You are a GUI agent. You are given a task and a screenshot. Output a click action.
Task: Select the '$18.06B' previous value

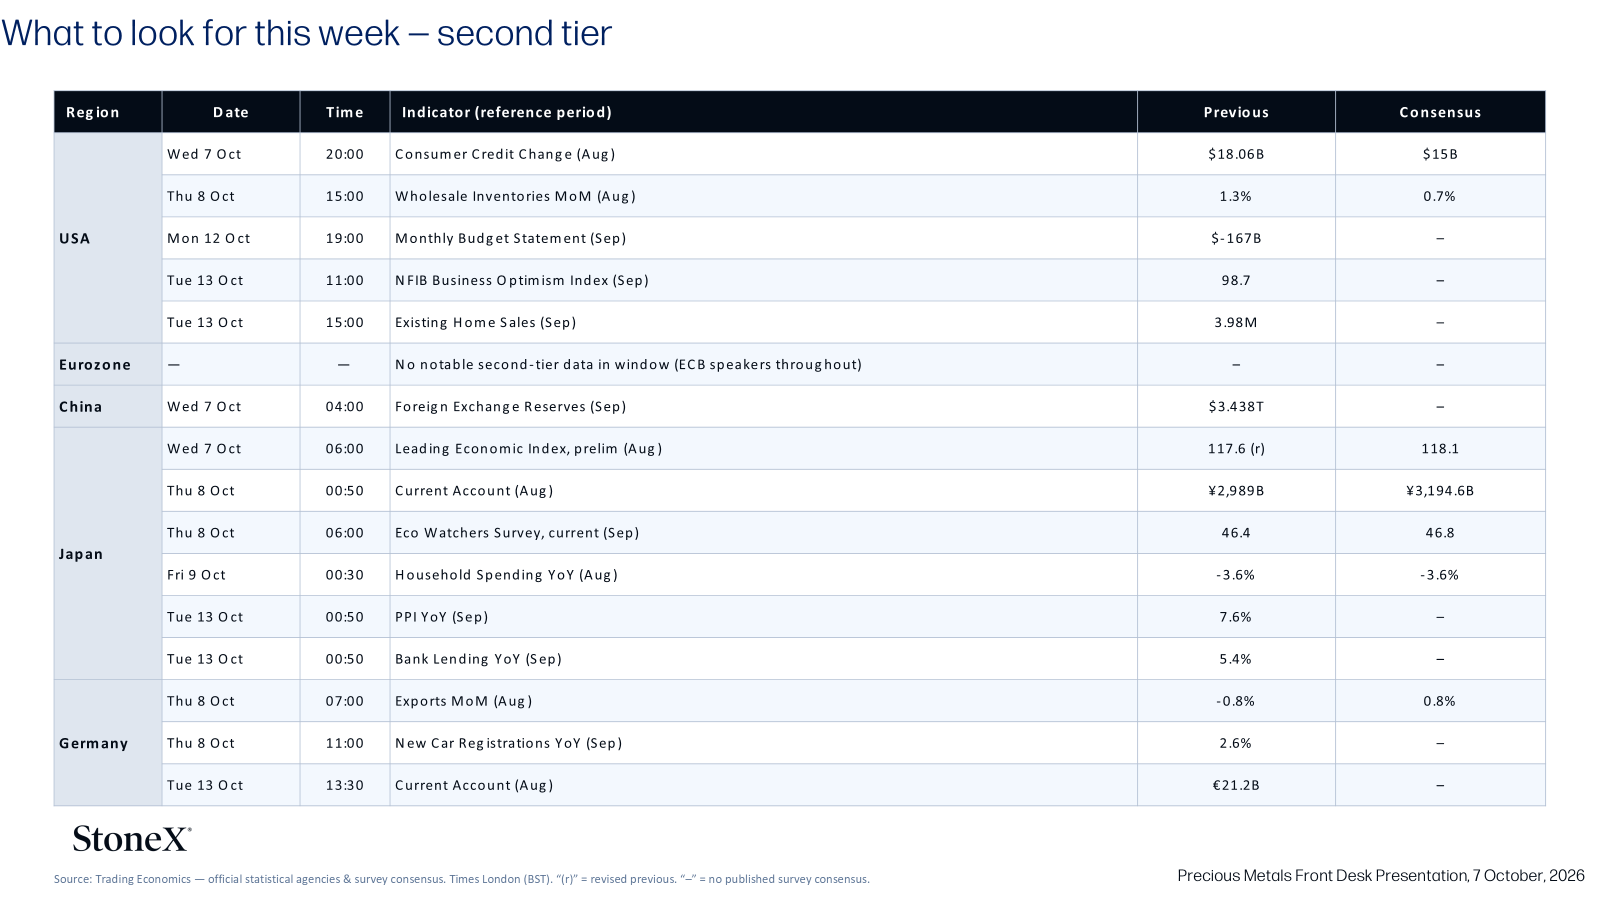(x=1236, y=154)
